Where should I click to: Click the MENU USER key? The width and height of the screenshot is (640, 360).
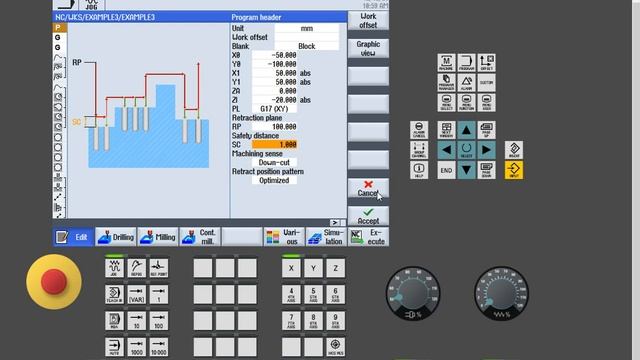point(487,102)
